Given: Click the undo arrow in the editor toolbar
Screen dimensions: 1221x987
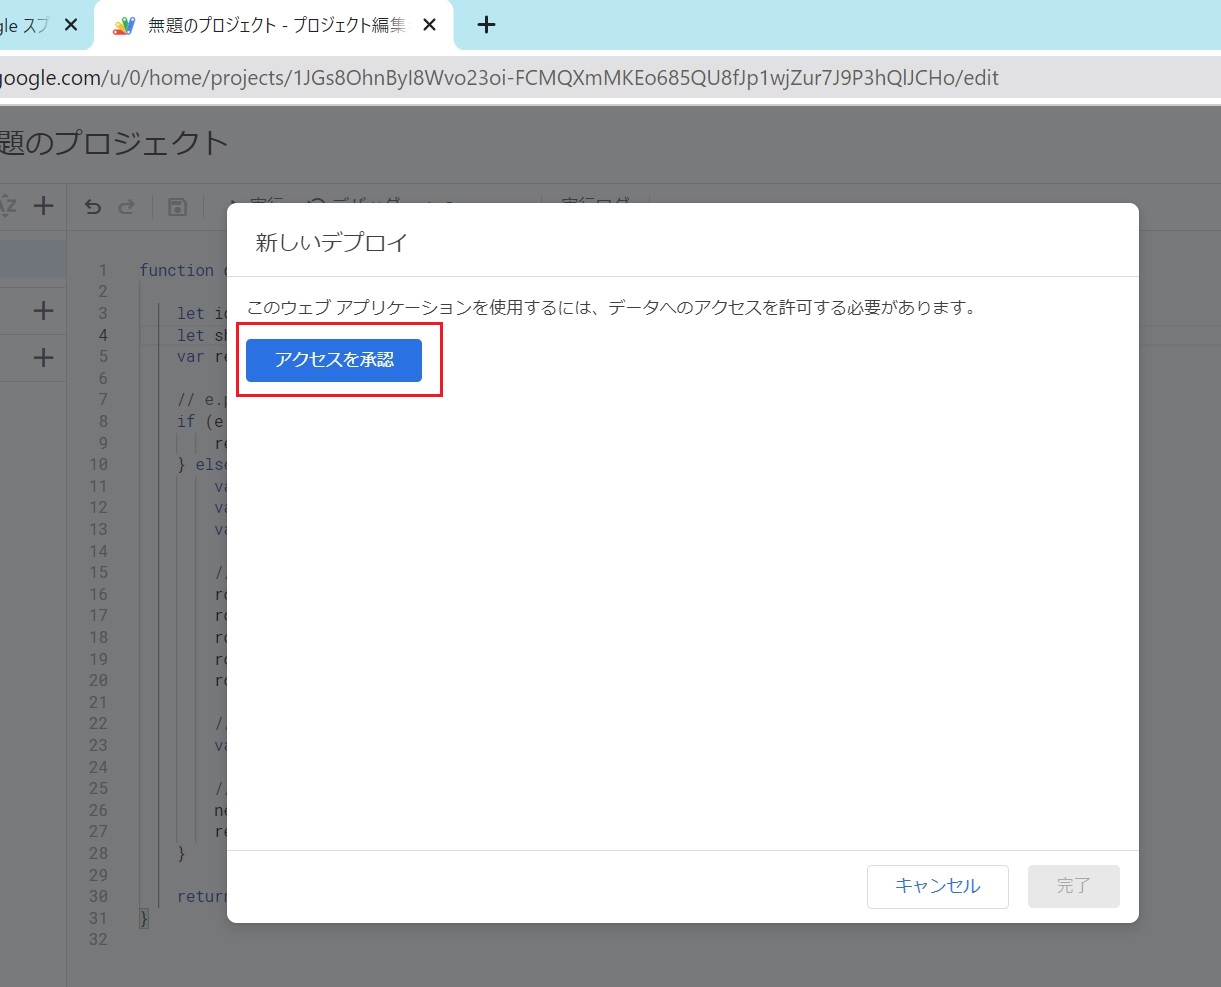Looking at the screenshot, I should click(x=93, y=207).
